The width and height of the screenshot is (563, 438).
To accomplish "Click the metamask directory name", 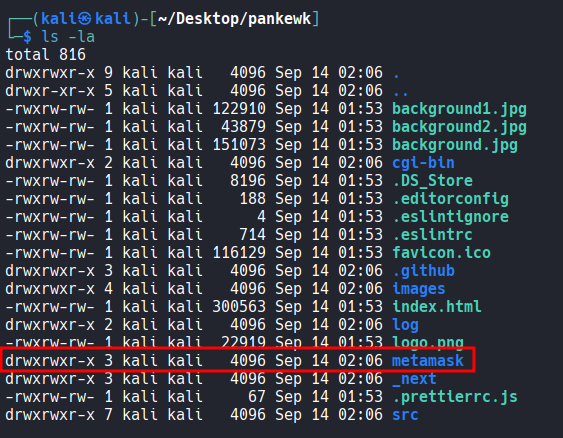I will 428,361.
